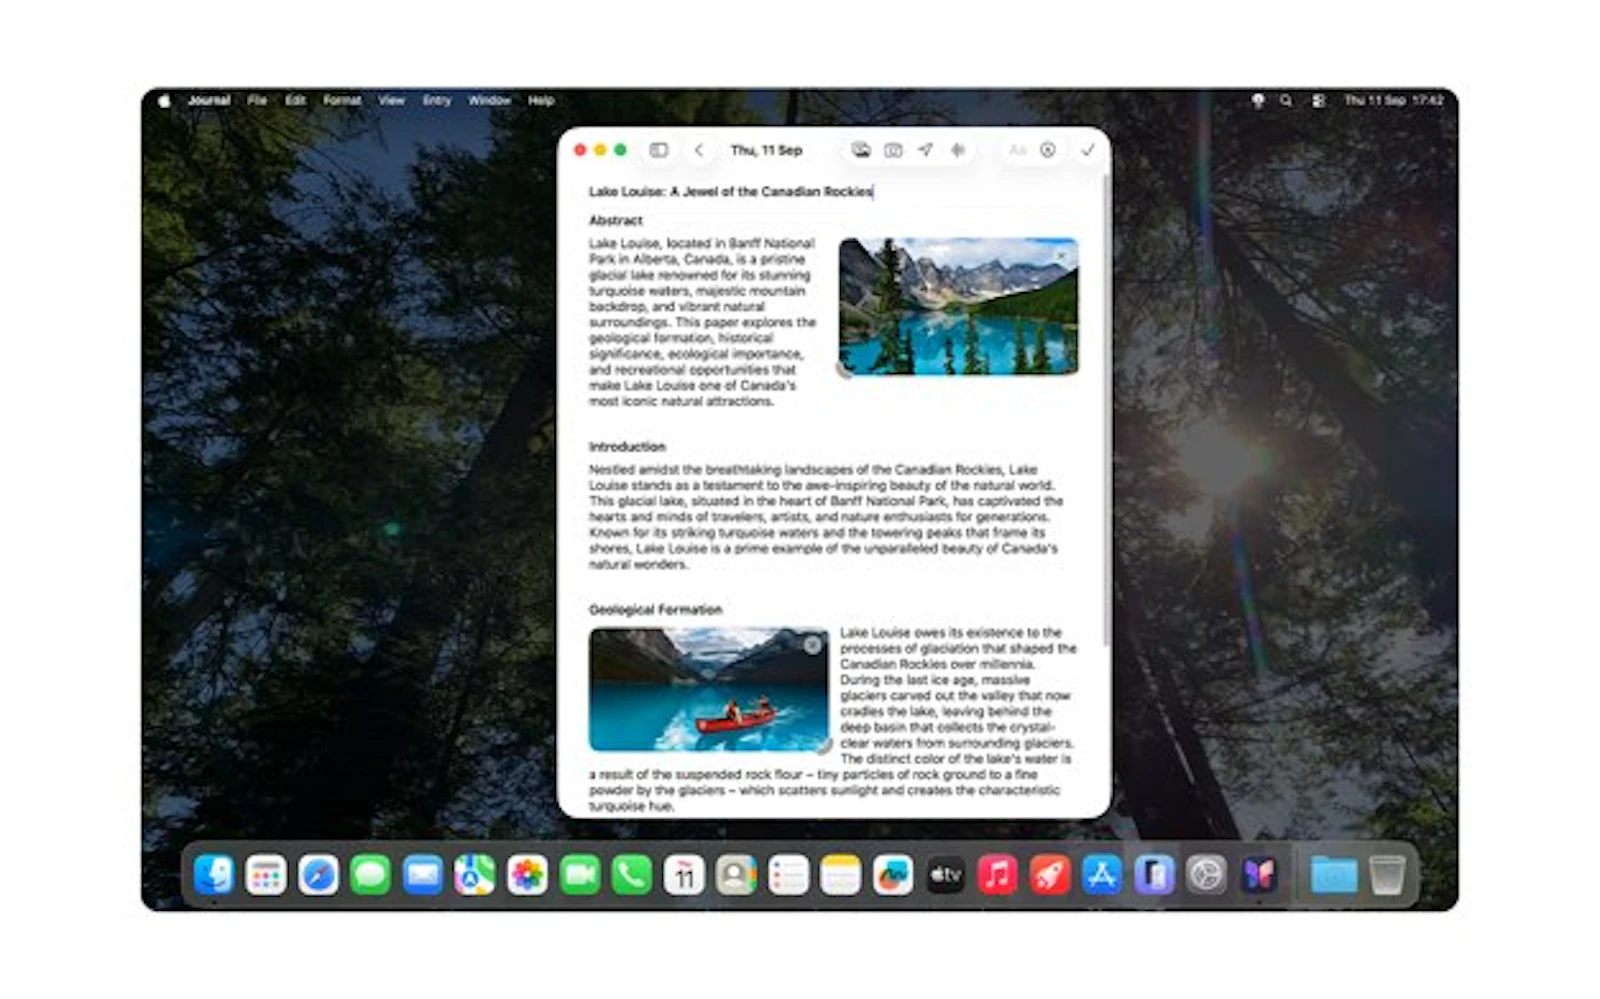Open Mail from the Dock
This screenshot has height=999, width=1600.
tap(423, 875)
